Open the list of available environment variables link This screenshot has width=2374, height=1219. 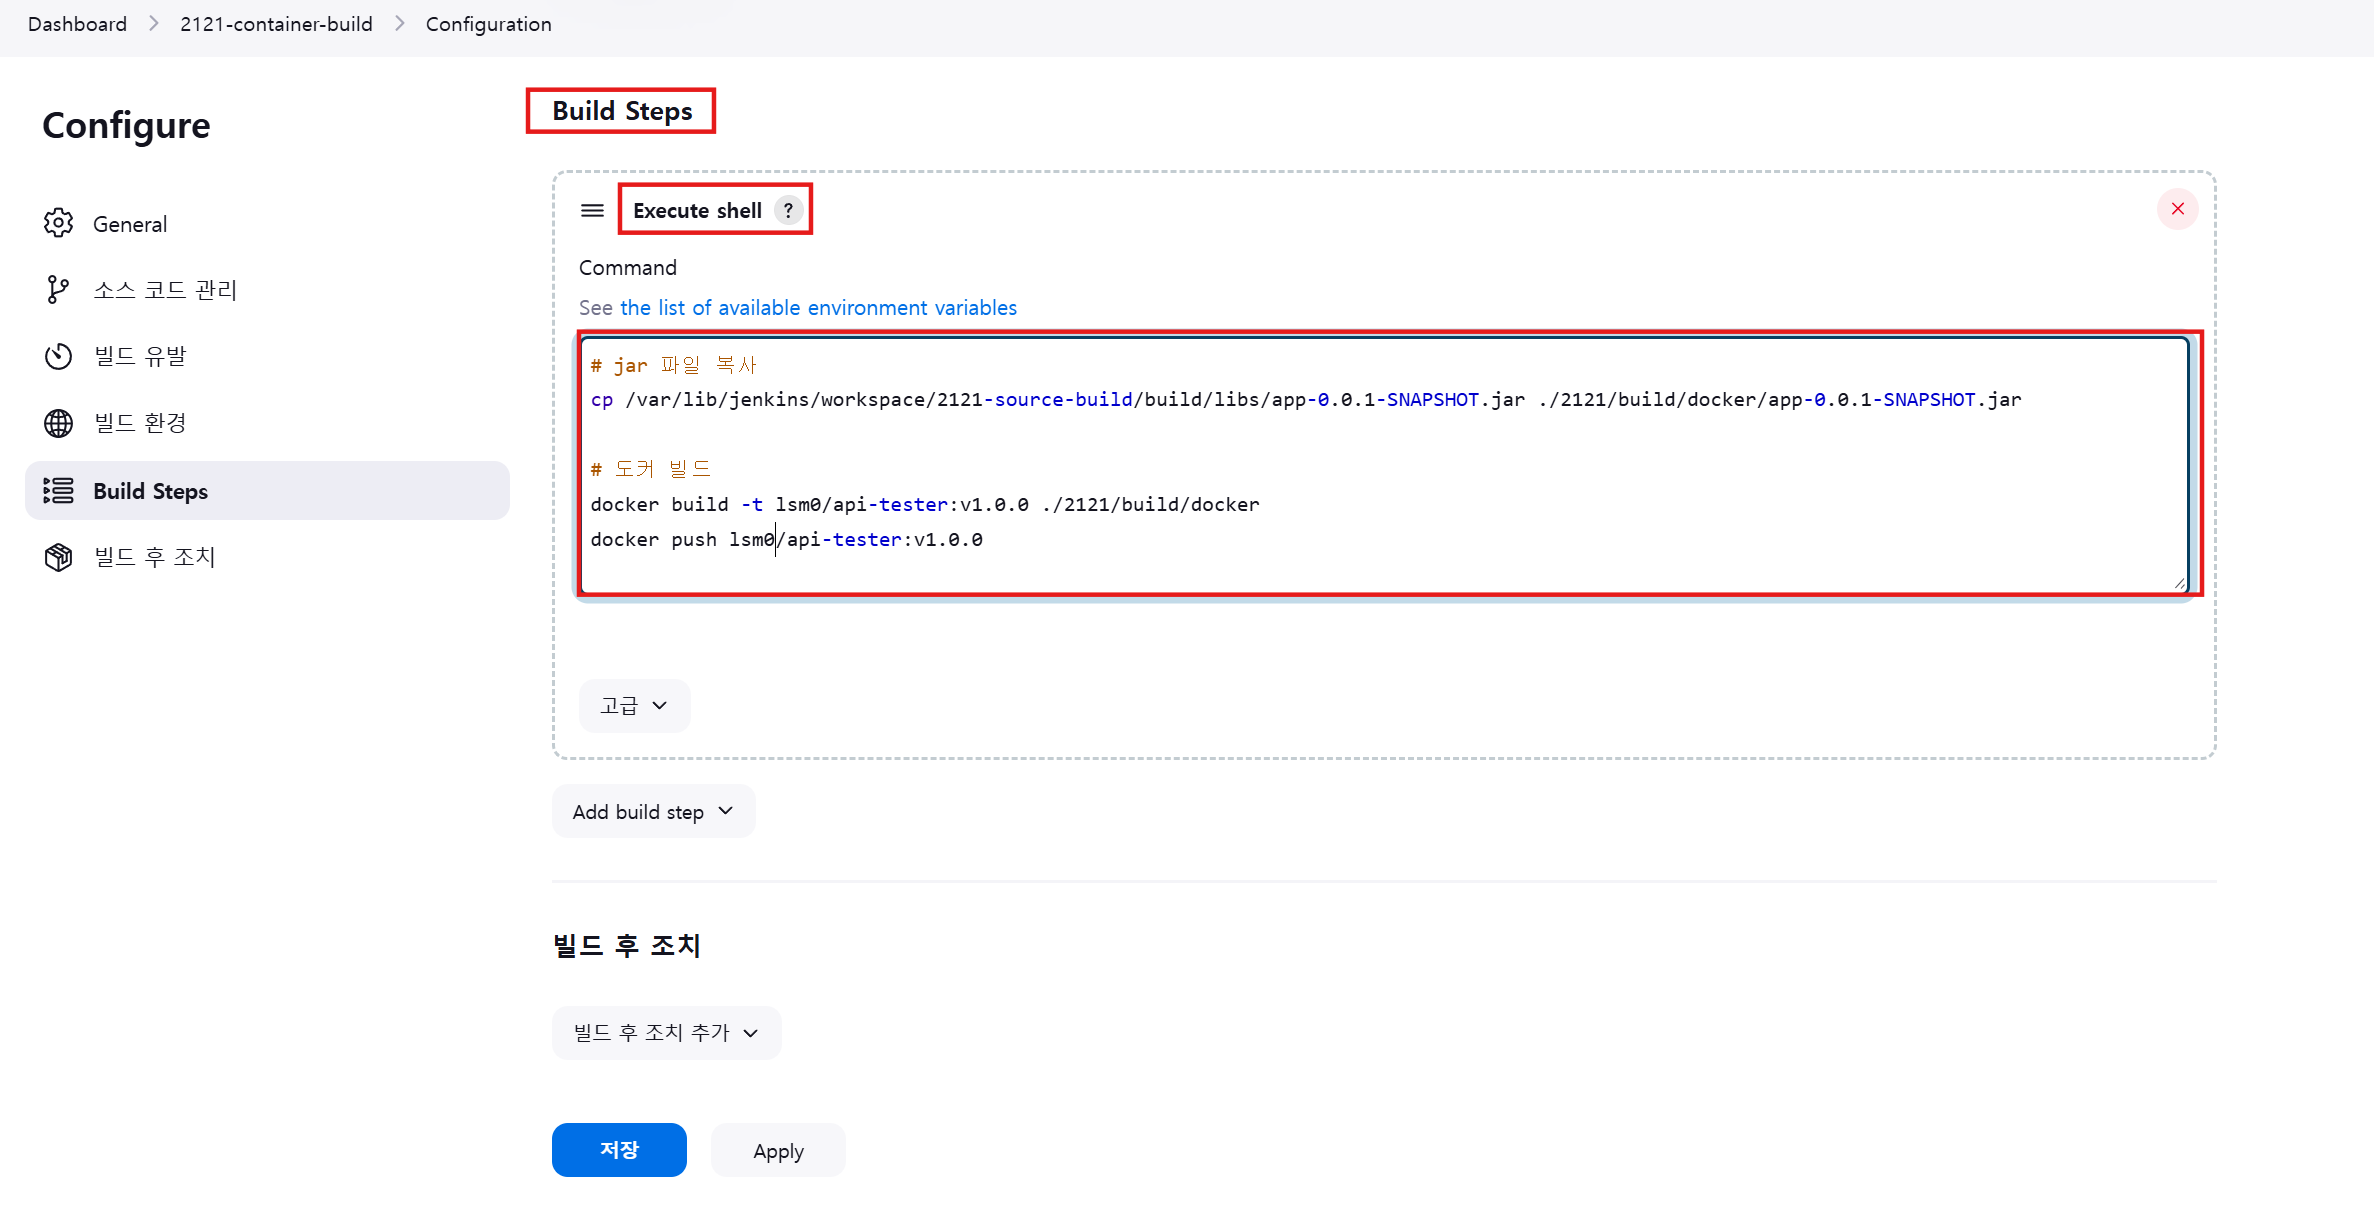tap(818, 308)
